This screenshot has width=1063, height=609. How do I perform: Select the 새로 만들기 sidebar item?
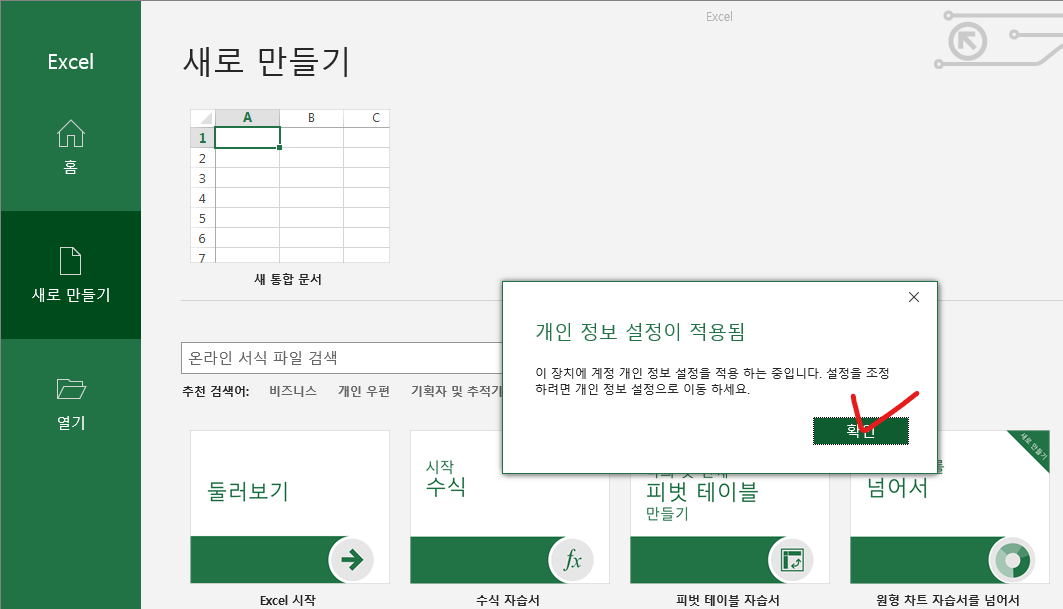coord(71,275)
